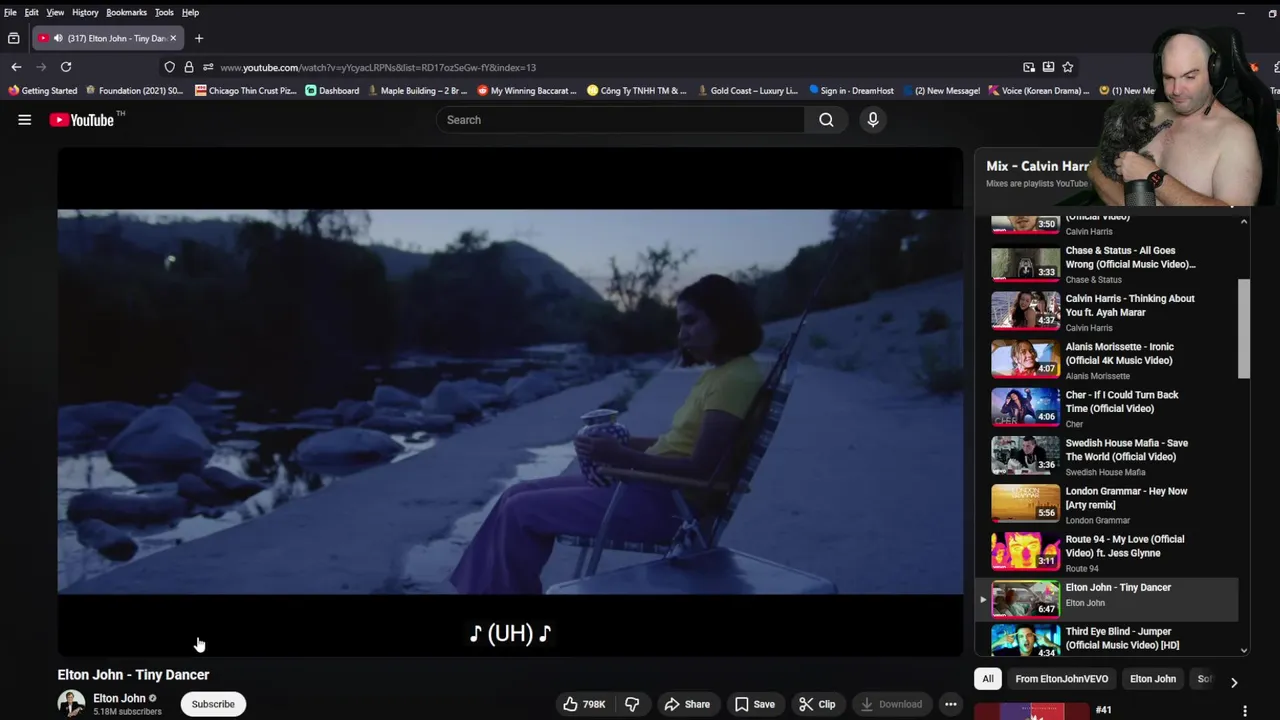Select the From EltonJohnVEVO chip
The image size is (1280, 720).
pos(1062,679)
